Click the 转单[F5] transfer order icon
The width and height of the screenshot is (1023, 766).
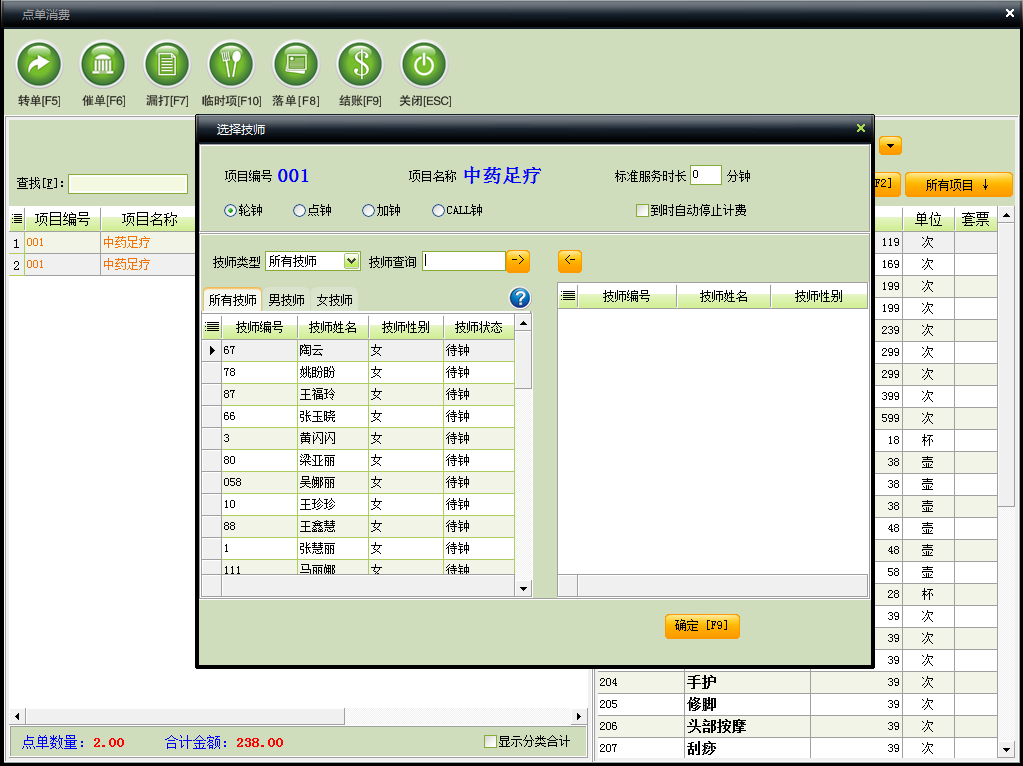pyautogui.click(x=39, y=65)
